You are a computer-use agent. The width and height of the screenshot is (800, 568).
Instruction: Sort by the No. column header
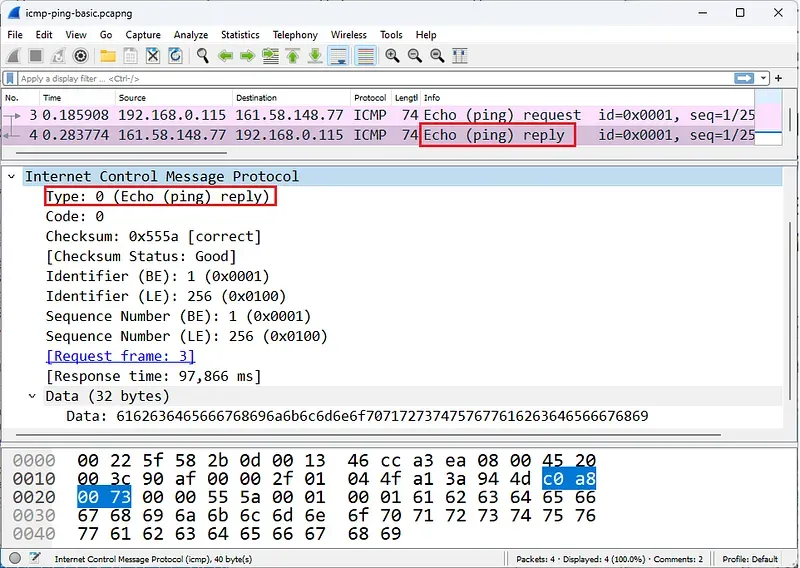click(20, 97)
